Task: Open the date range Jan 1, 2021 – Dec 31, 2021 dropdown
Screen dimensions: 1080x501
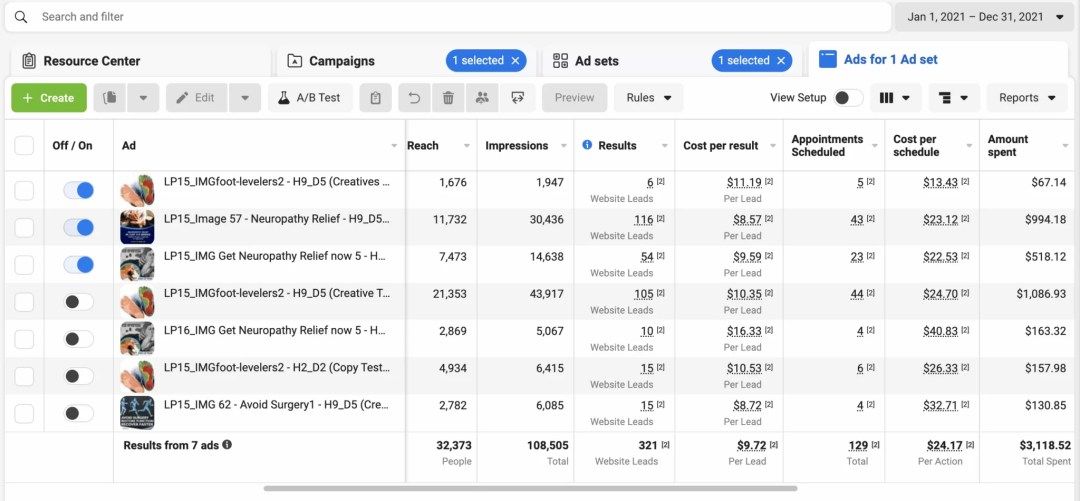Action: (x=986, y=17)
